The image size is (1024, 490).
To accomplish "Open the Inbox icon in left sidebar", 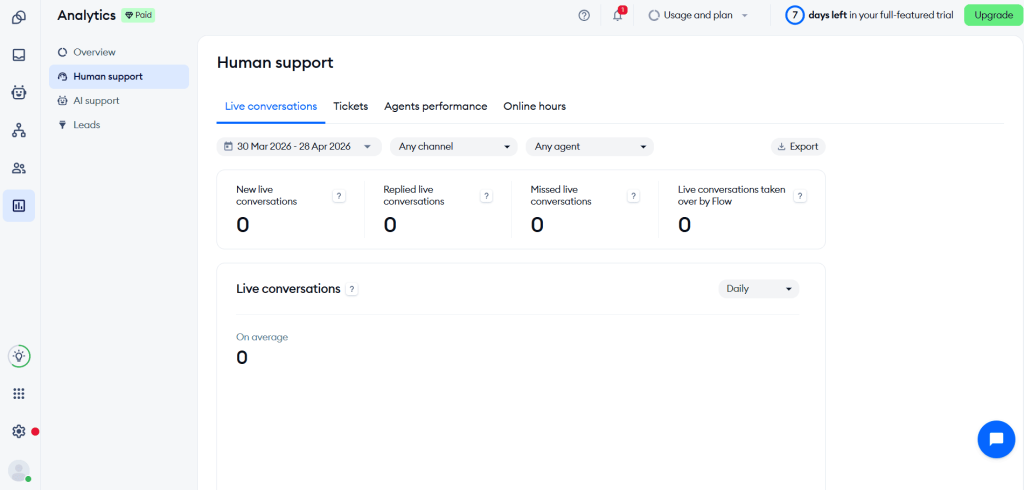I will (19, 56).
